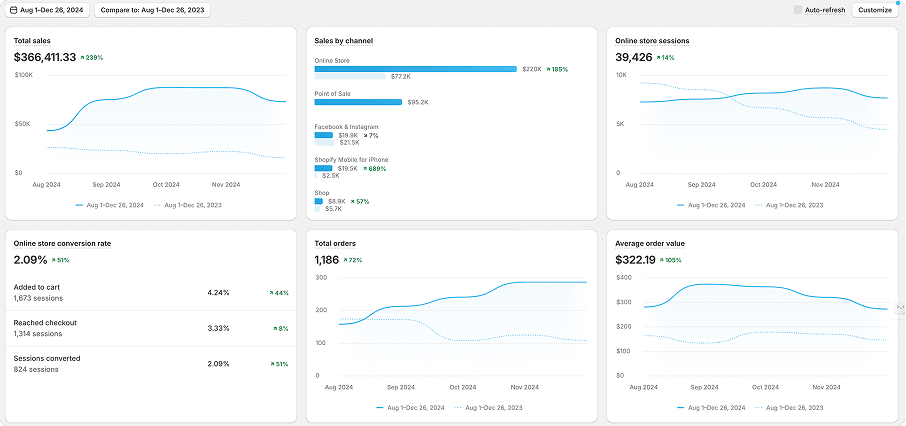Viewport: 906px width, 426px height.
Task: Open the Compare to date range selector
Action: click(x=152, y=10)
